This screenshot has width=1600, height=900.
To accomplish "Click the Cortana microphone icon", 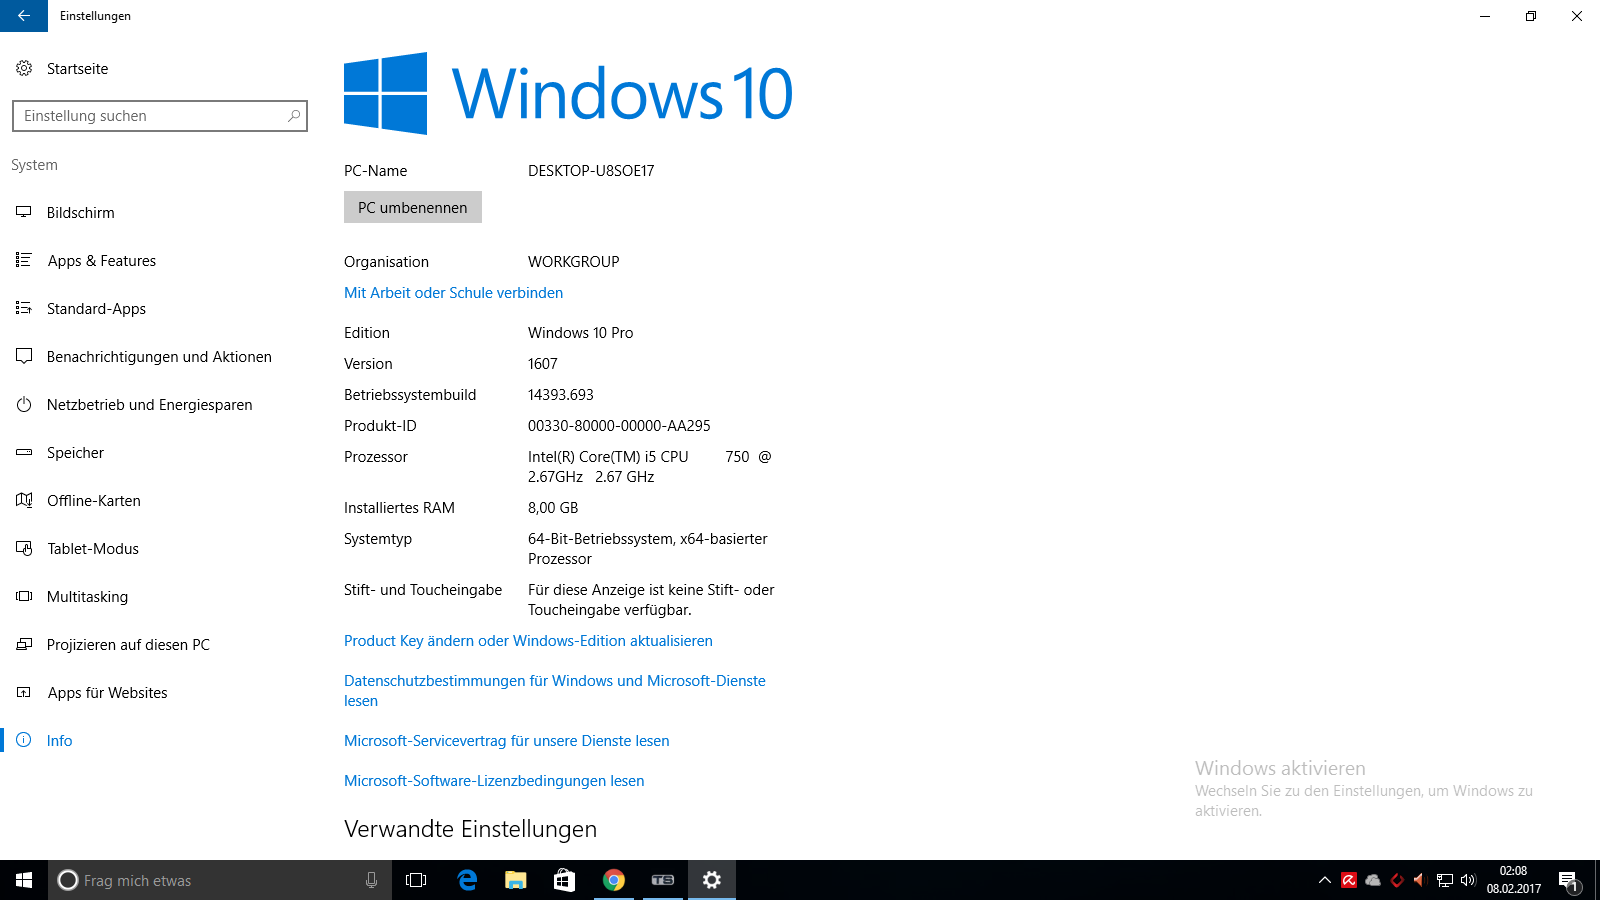I will pyautogui.click(x=371, y=880).
